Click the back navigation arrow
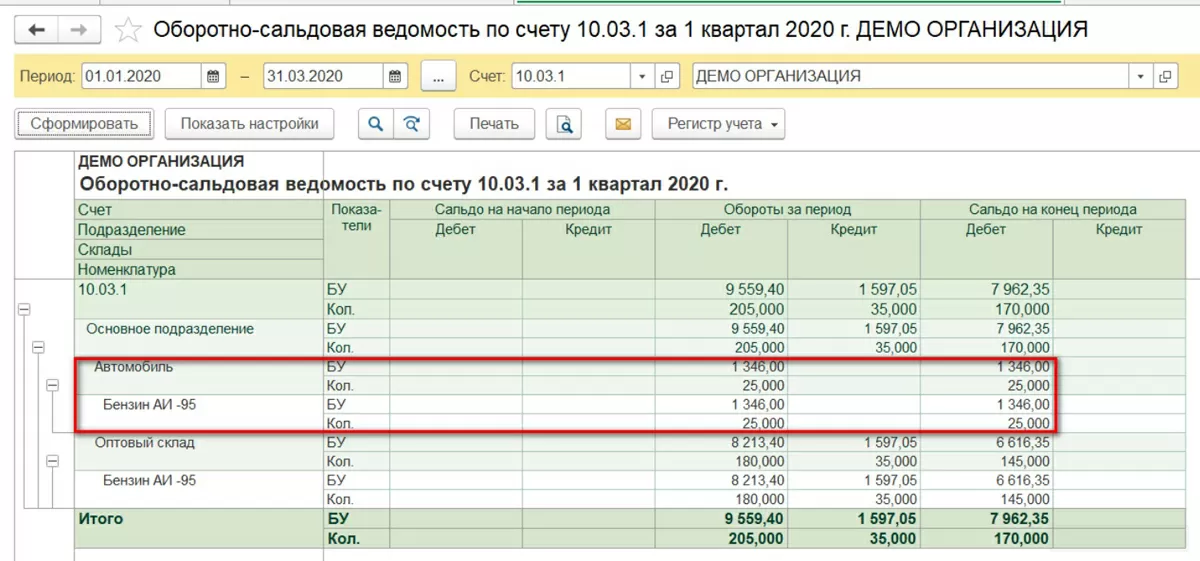The width and height of the screenshot is (1200, 561). pyautogui.click(x=38, y=30)
